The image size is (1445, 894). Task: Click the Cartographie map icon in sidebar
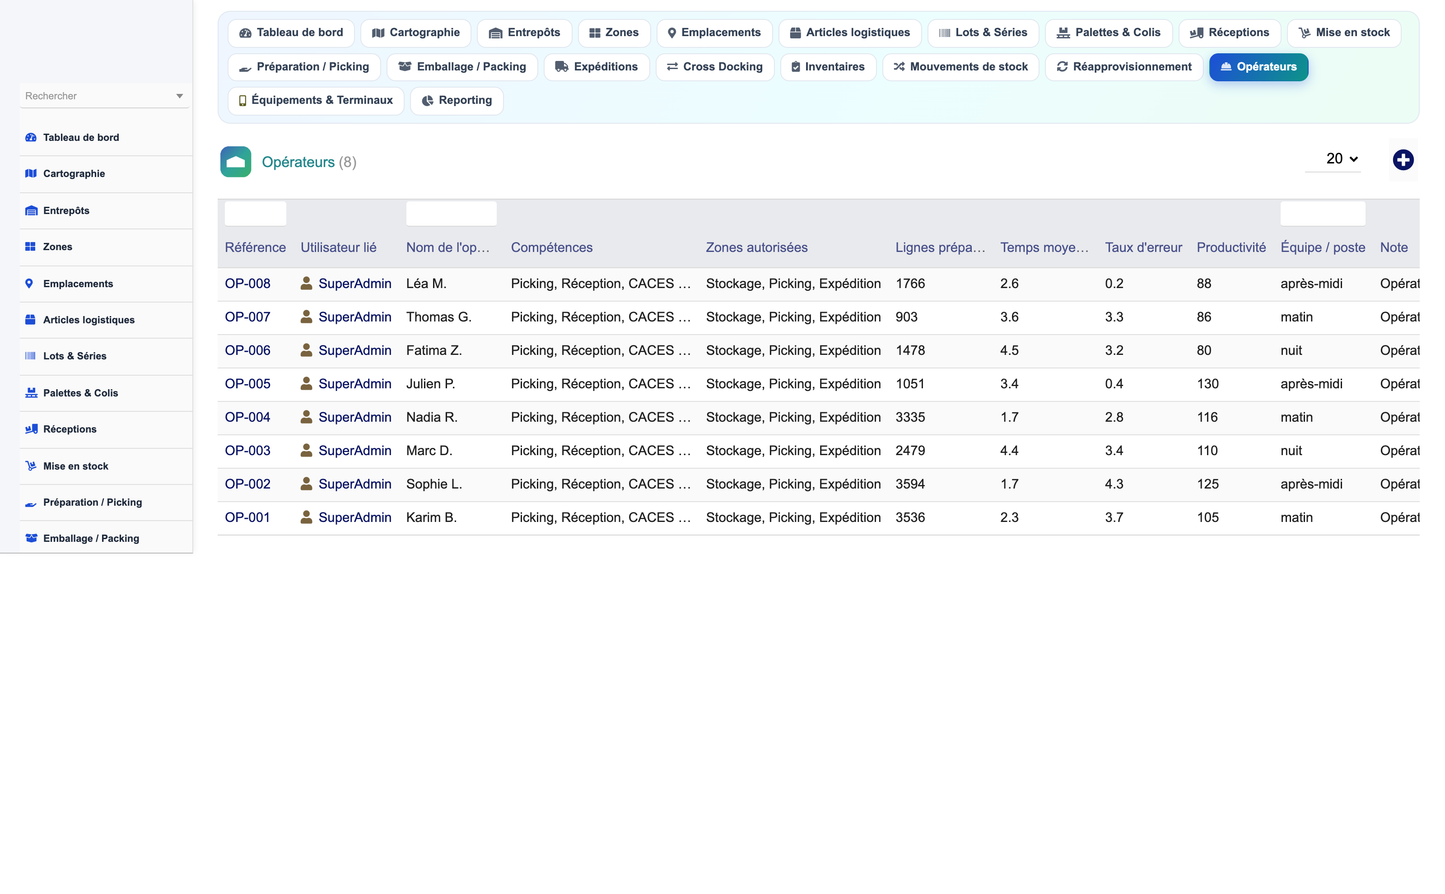[x=31, y=174]
